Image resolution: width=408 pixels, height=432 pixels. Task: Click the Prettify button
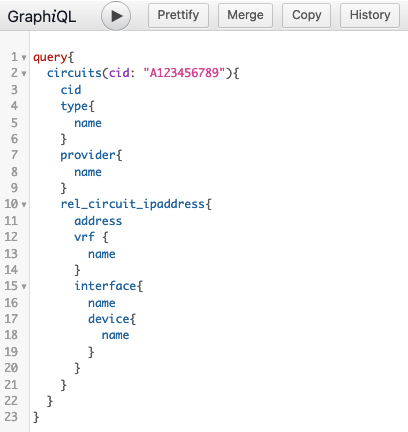178,15
